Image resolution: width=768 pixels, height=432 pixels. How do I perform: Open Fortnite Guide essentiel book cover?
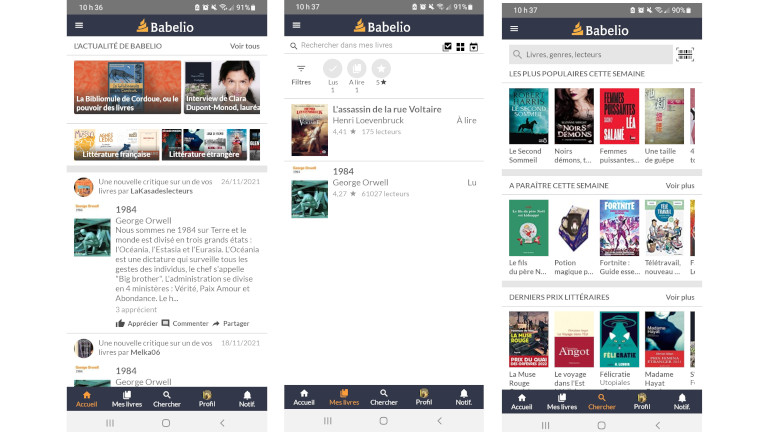619,228
